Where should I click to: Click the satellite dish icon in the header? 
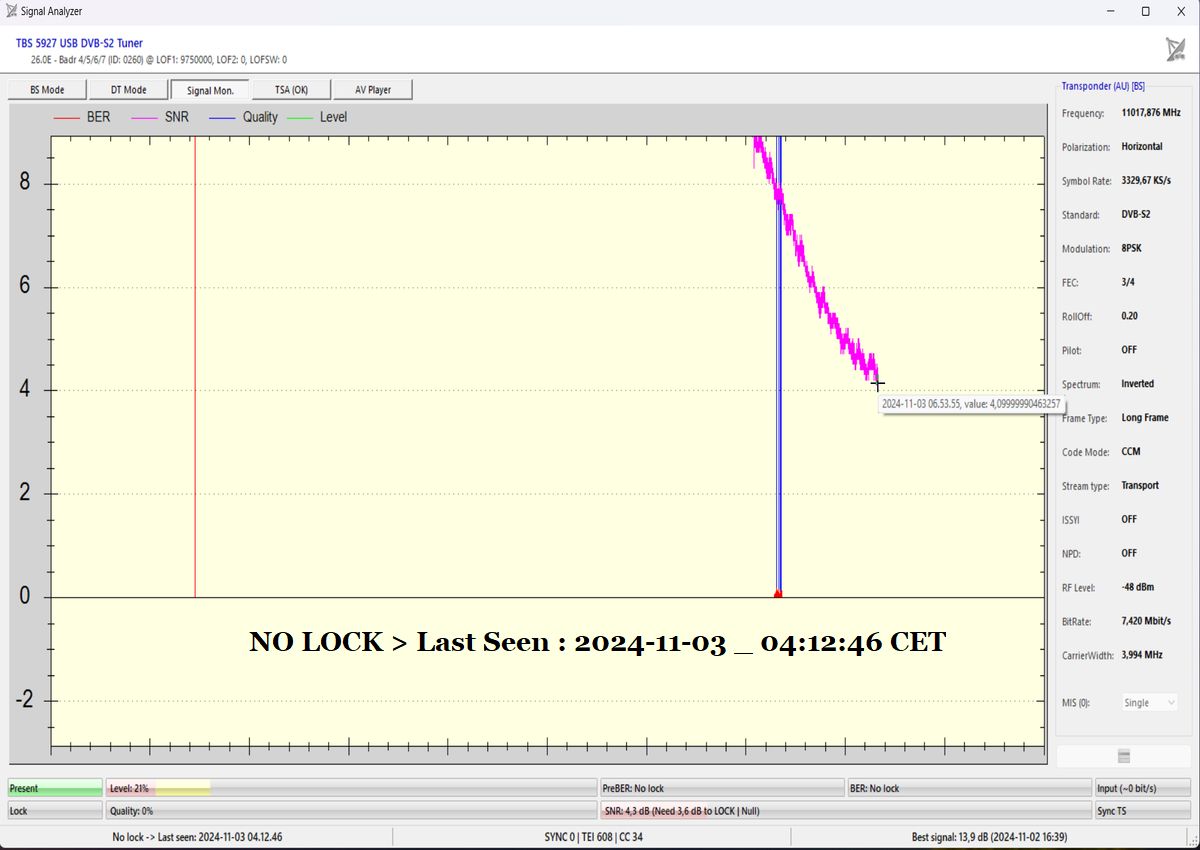(x=1175, y=50)
